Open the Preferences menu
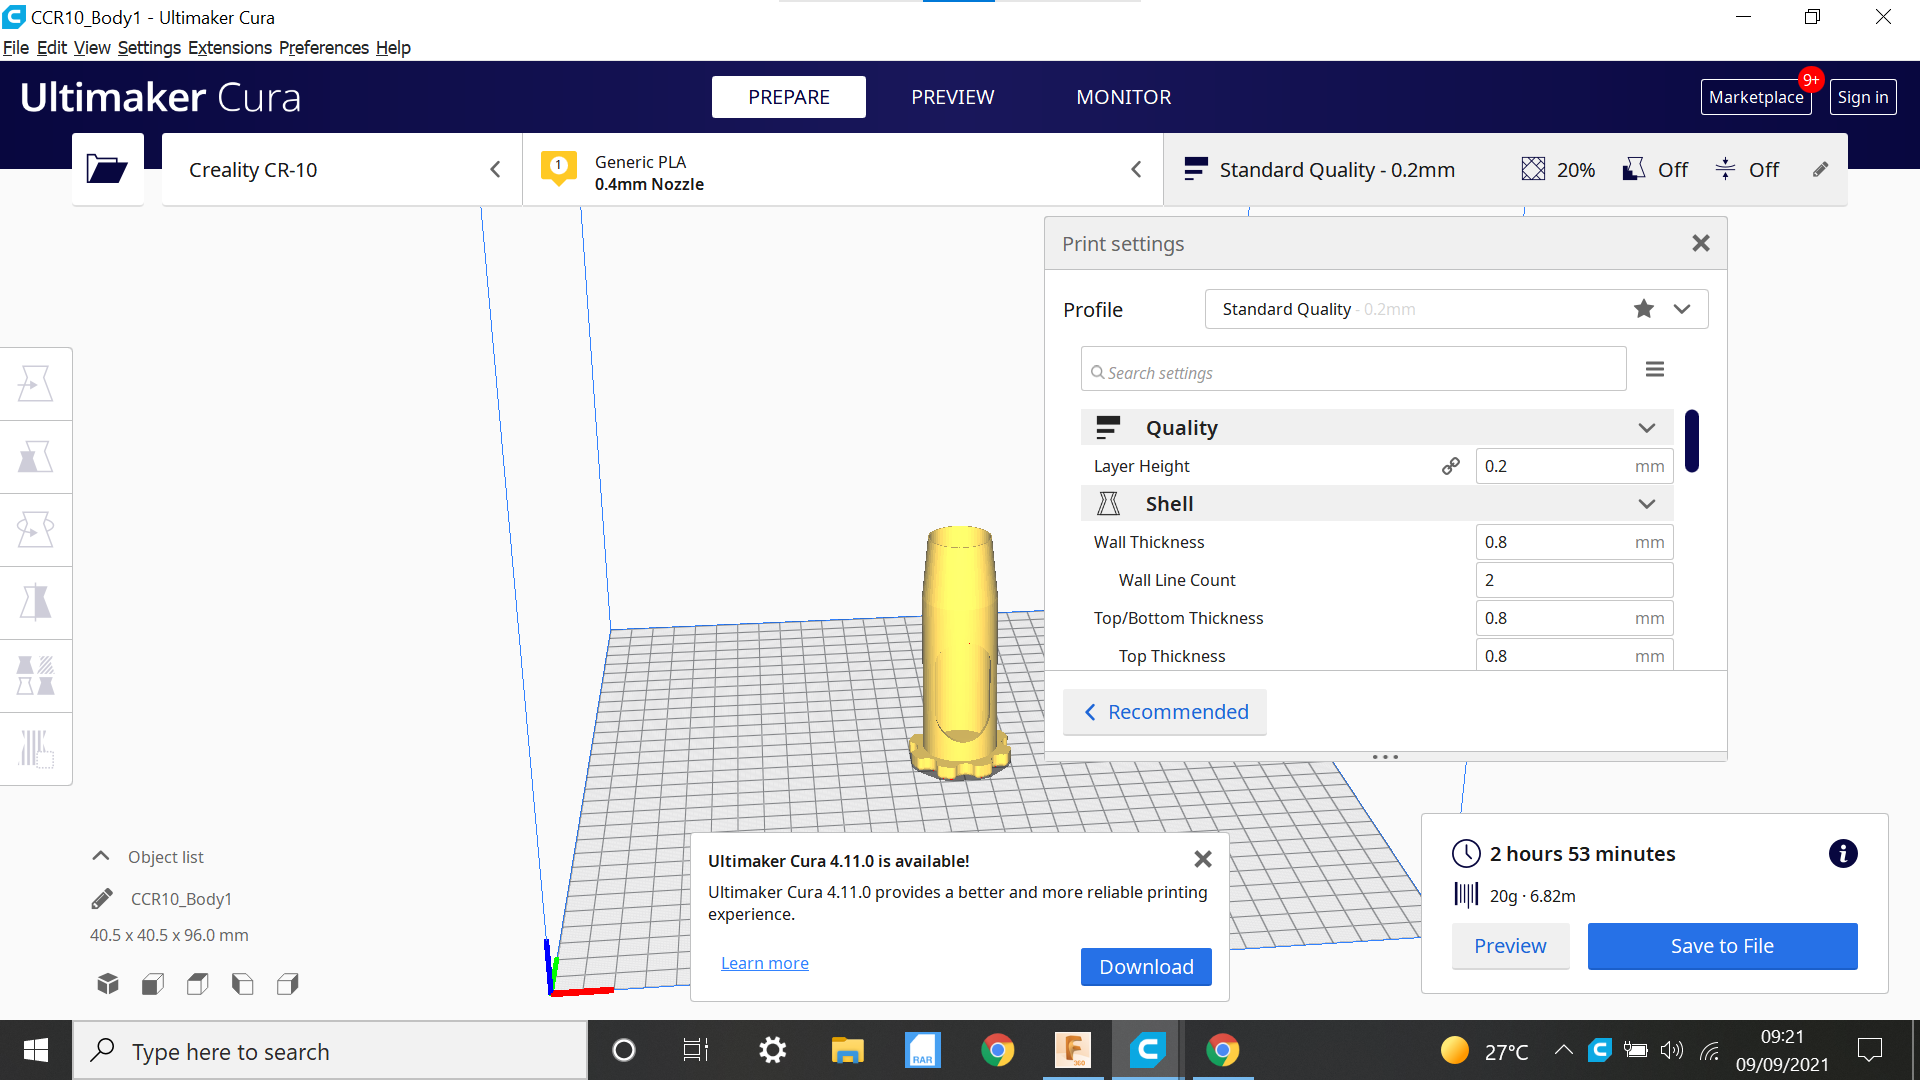The width and height of the screenshot is (1920, 1080). click(324, 48)
